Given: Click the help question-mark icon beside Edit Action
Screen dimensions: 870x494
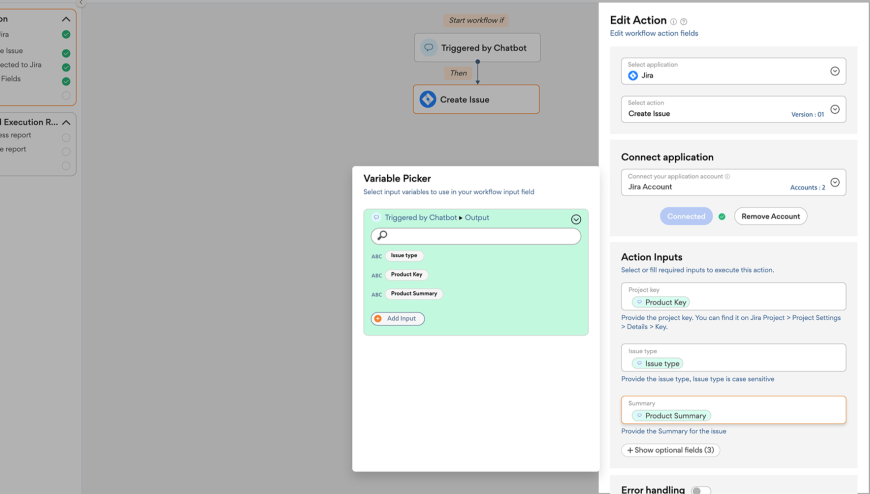Looking at the screenshot, I should (684, 21).
